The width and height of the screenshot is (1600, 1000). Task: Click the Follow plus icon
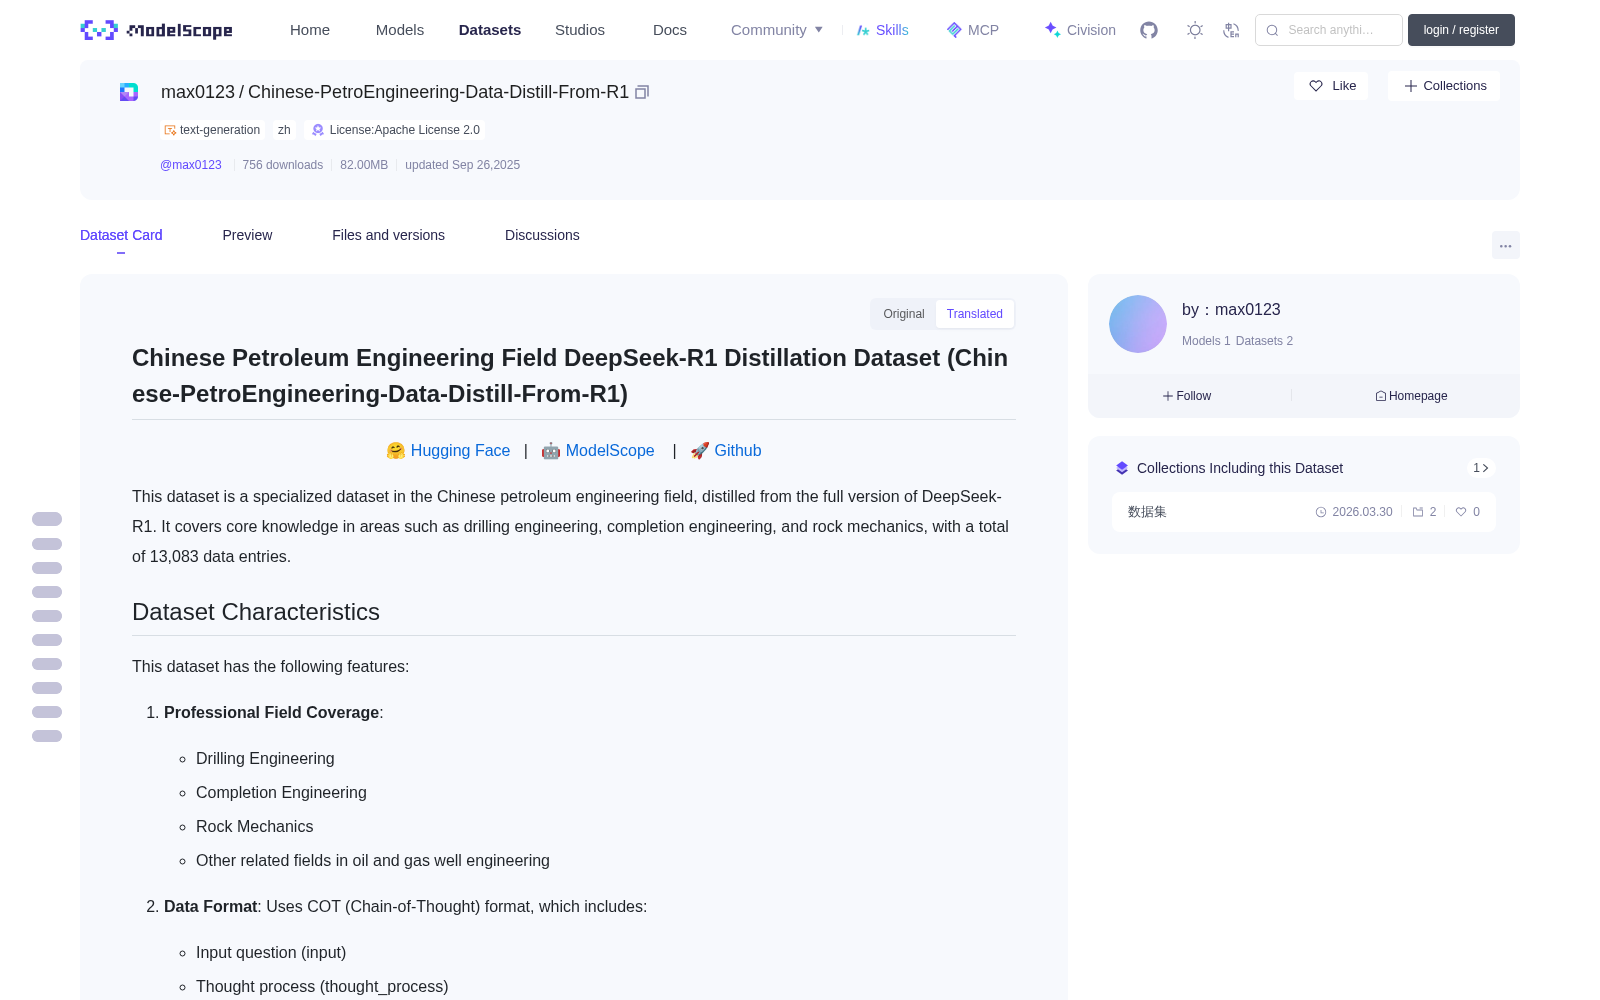point(1168,396)
